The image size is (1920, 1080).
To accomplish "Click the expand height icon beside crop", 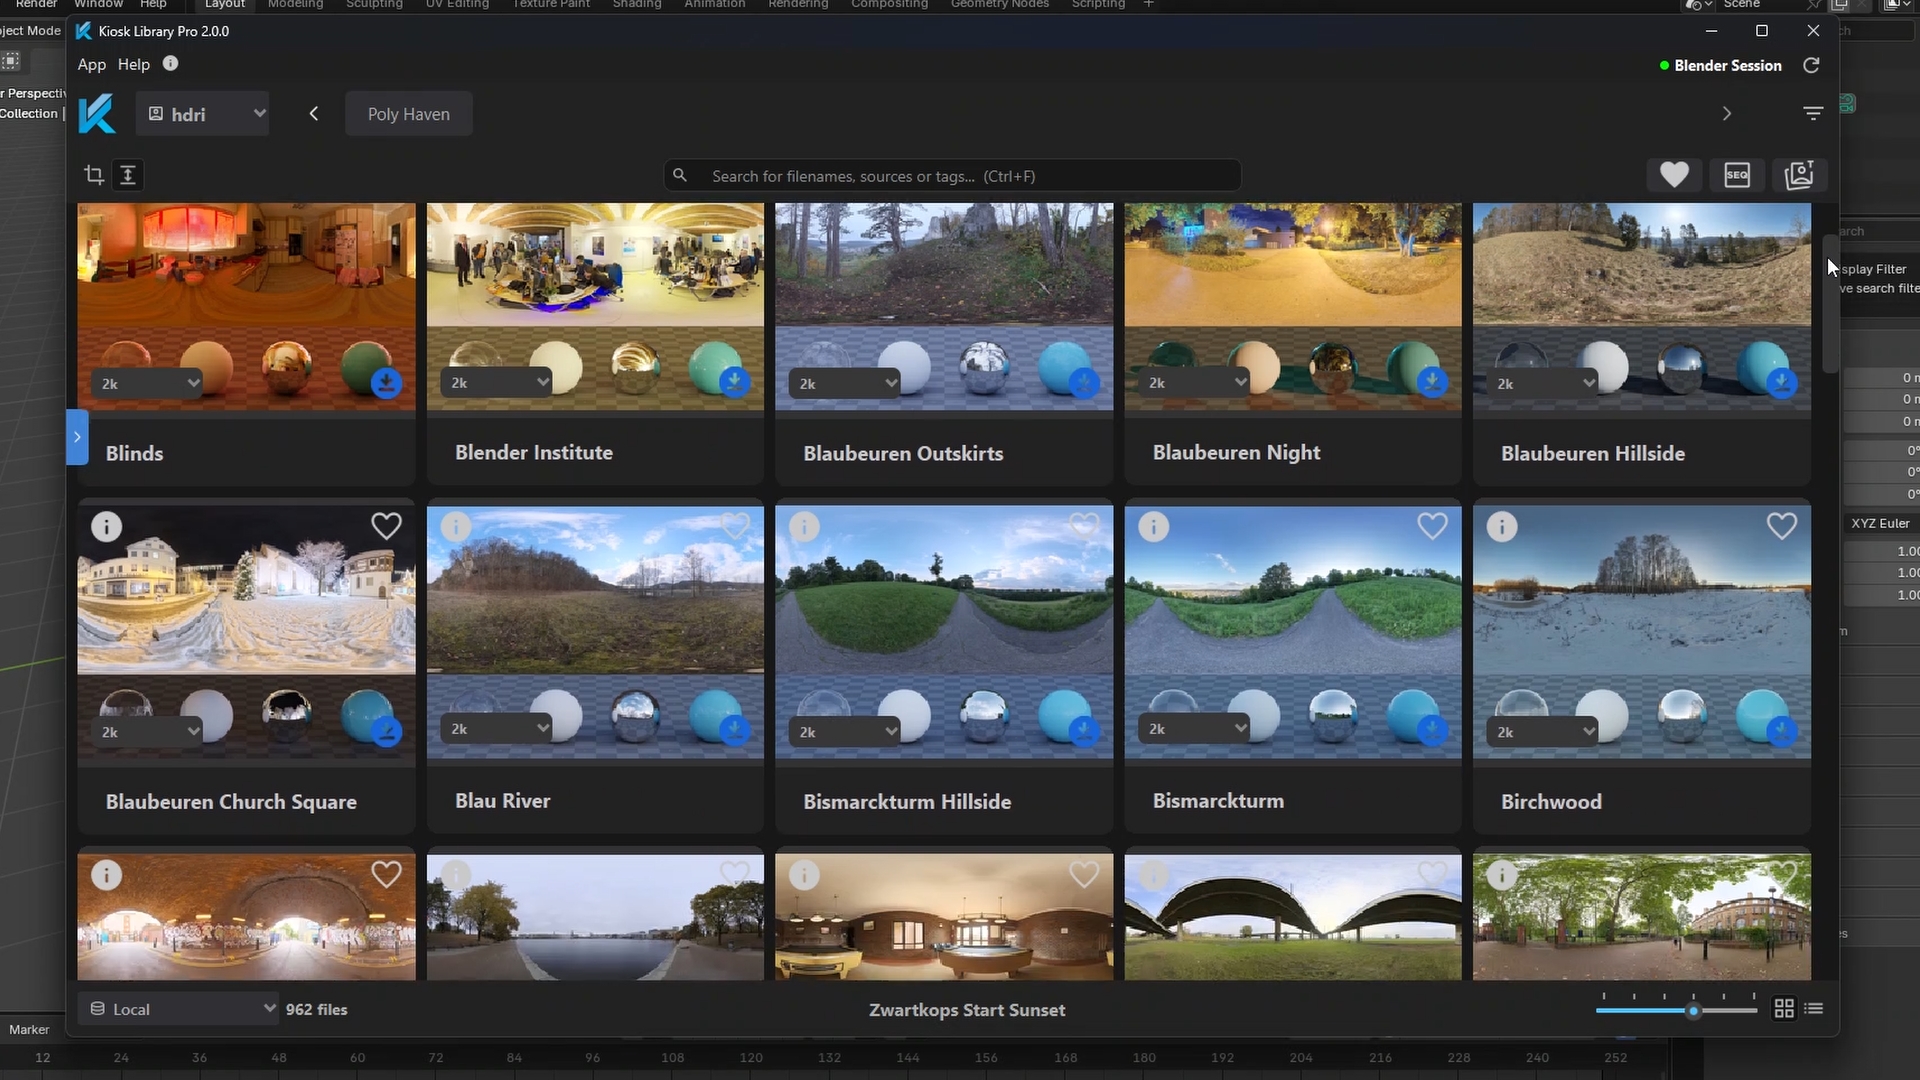I will point(128,175).
